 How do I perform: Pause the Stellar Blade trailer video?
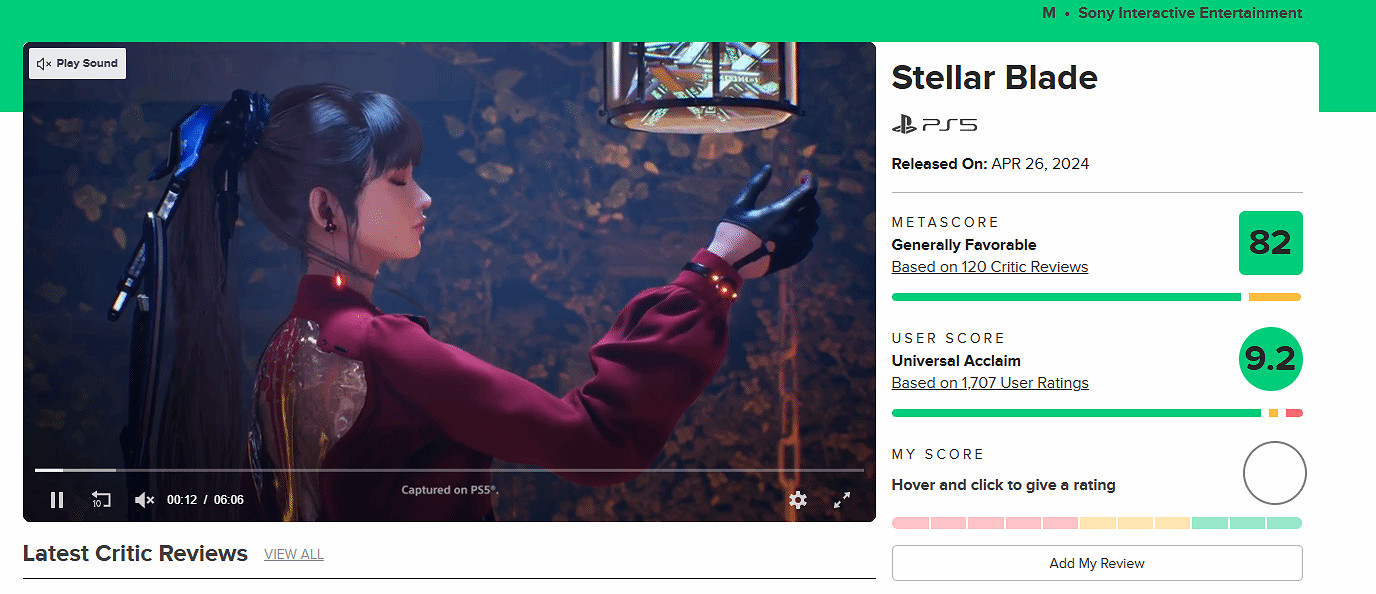point(57,499)
